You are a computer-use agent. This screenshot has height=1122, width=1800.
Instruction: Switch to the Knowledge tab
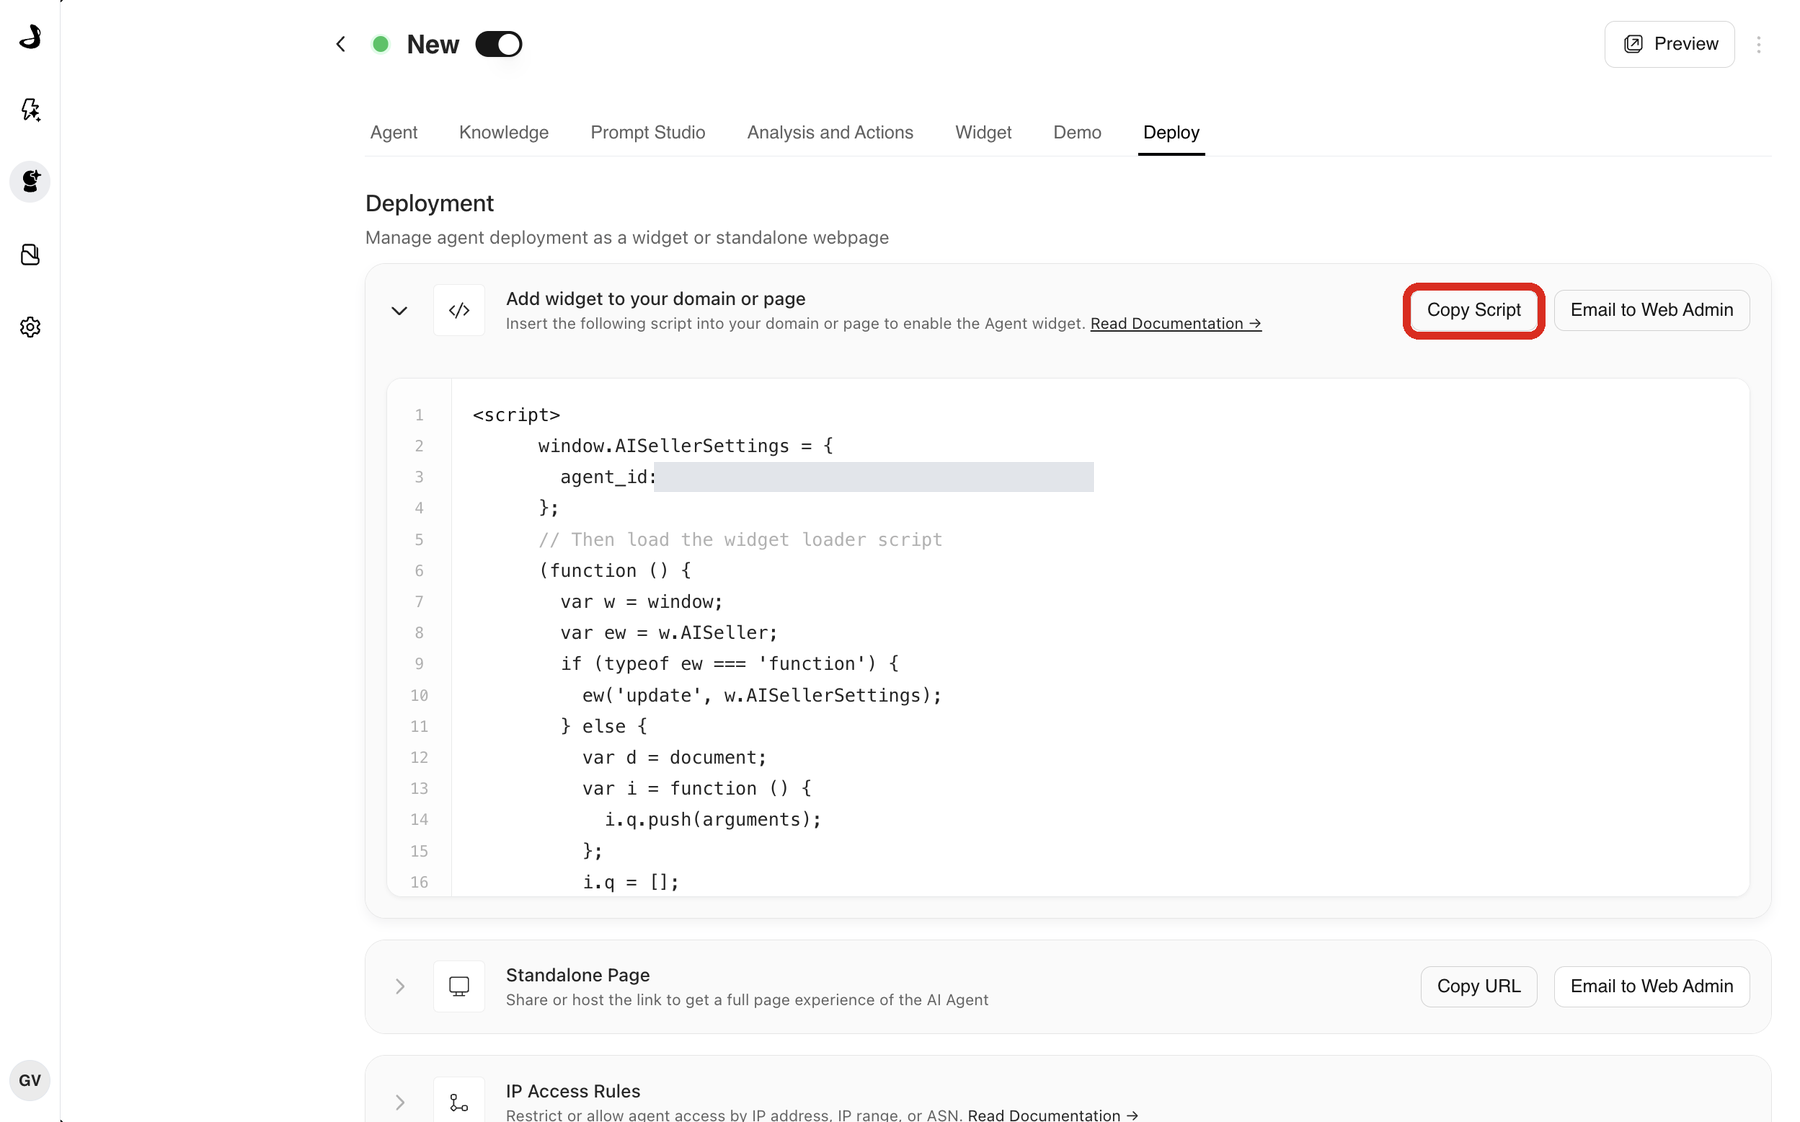point(504,132)
